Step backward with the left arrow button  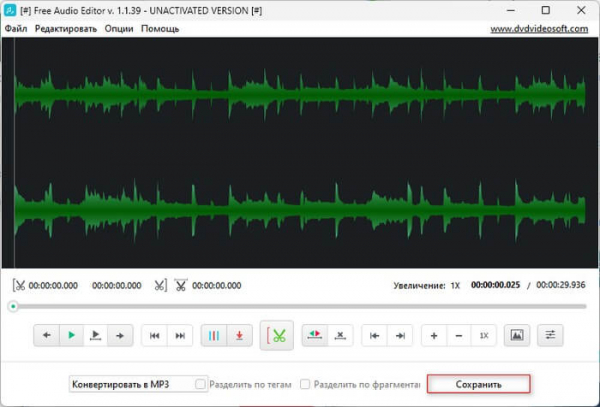coord(47,335)
